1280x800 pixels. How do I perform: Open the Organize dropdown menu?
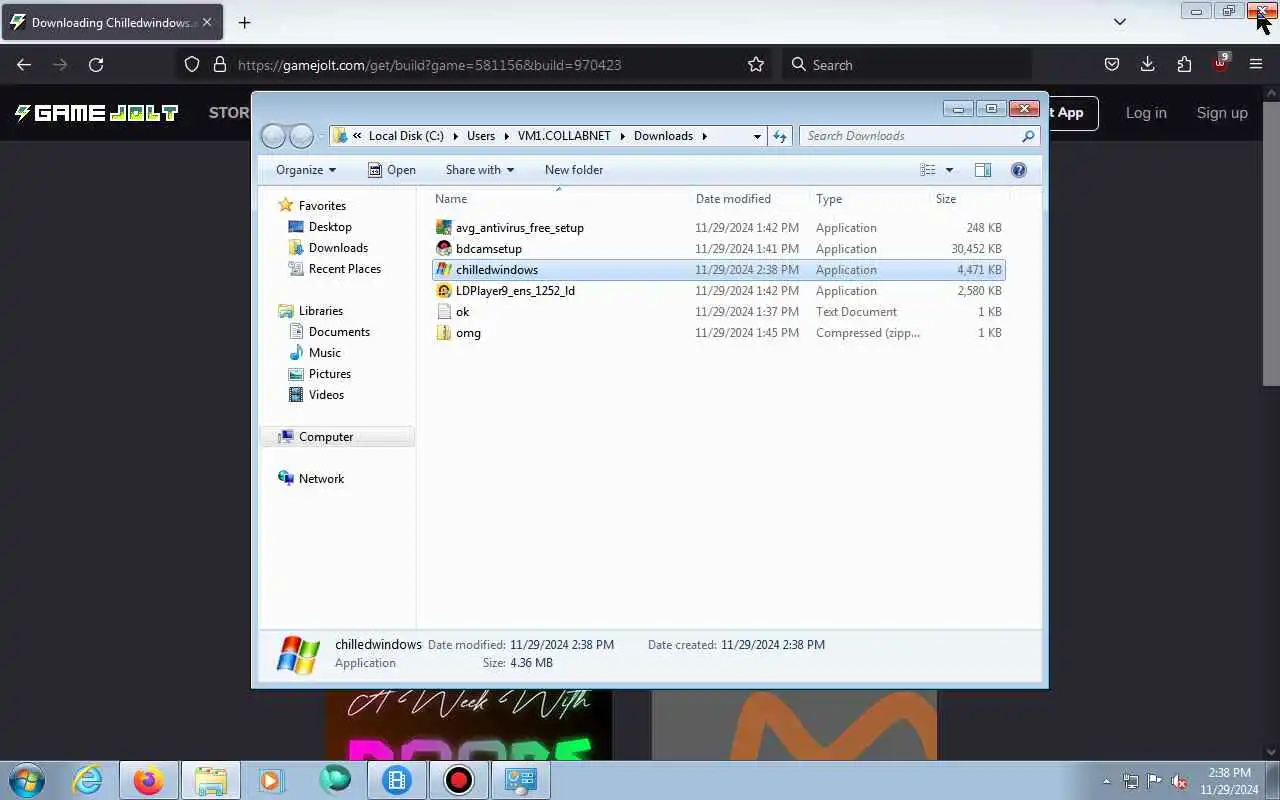306,170
